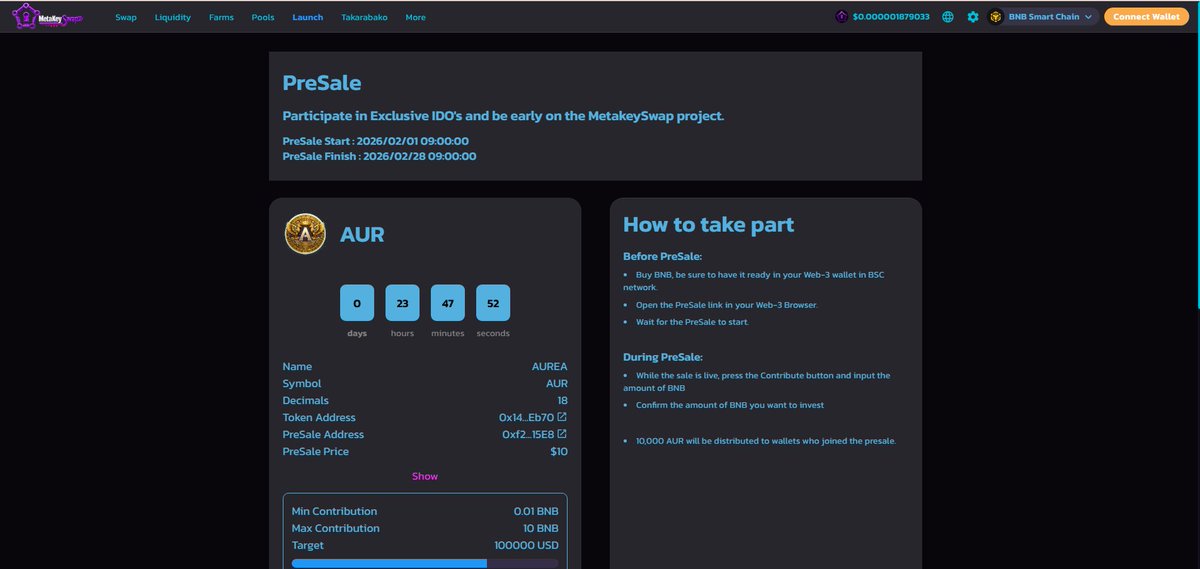Image resolution: width=1200 pixels, height=569 pixels.
Task: Click the Before PreSale: subheading
Action: [x=663, y=256]
